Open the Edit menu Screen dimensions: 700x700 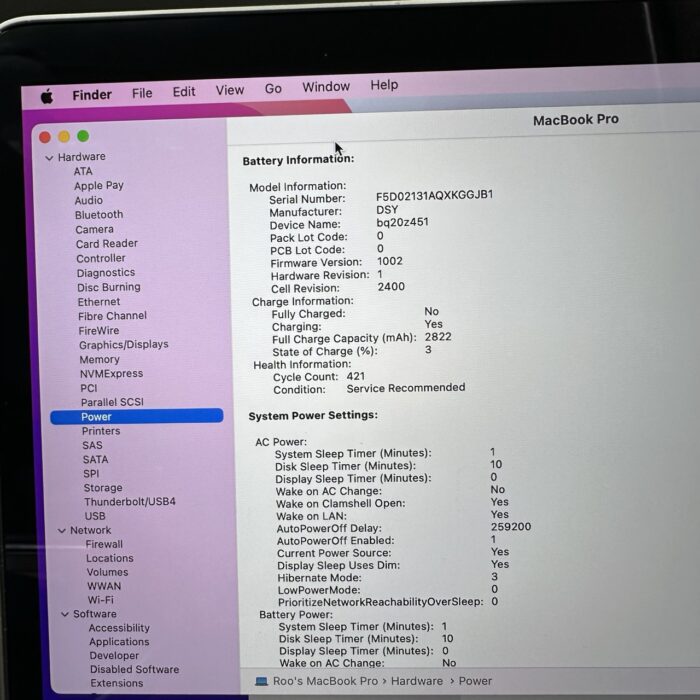(x=184, y=92)
